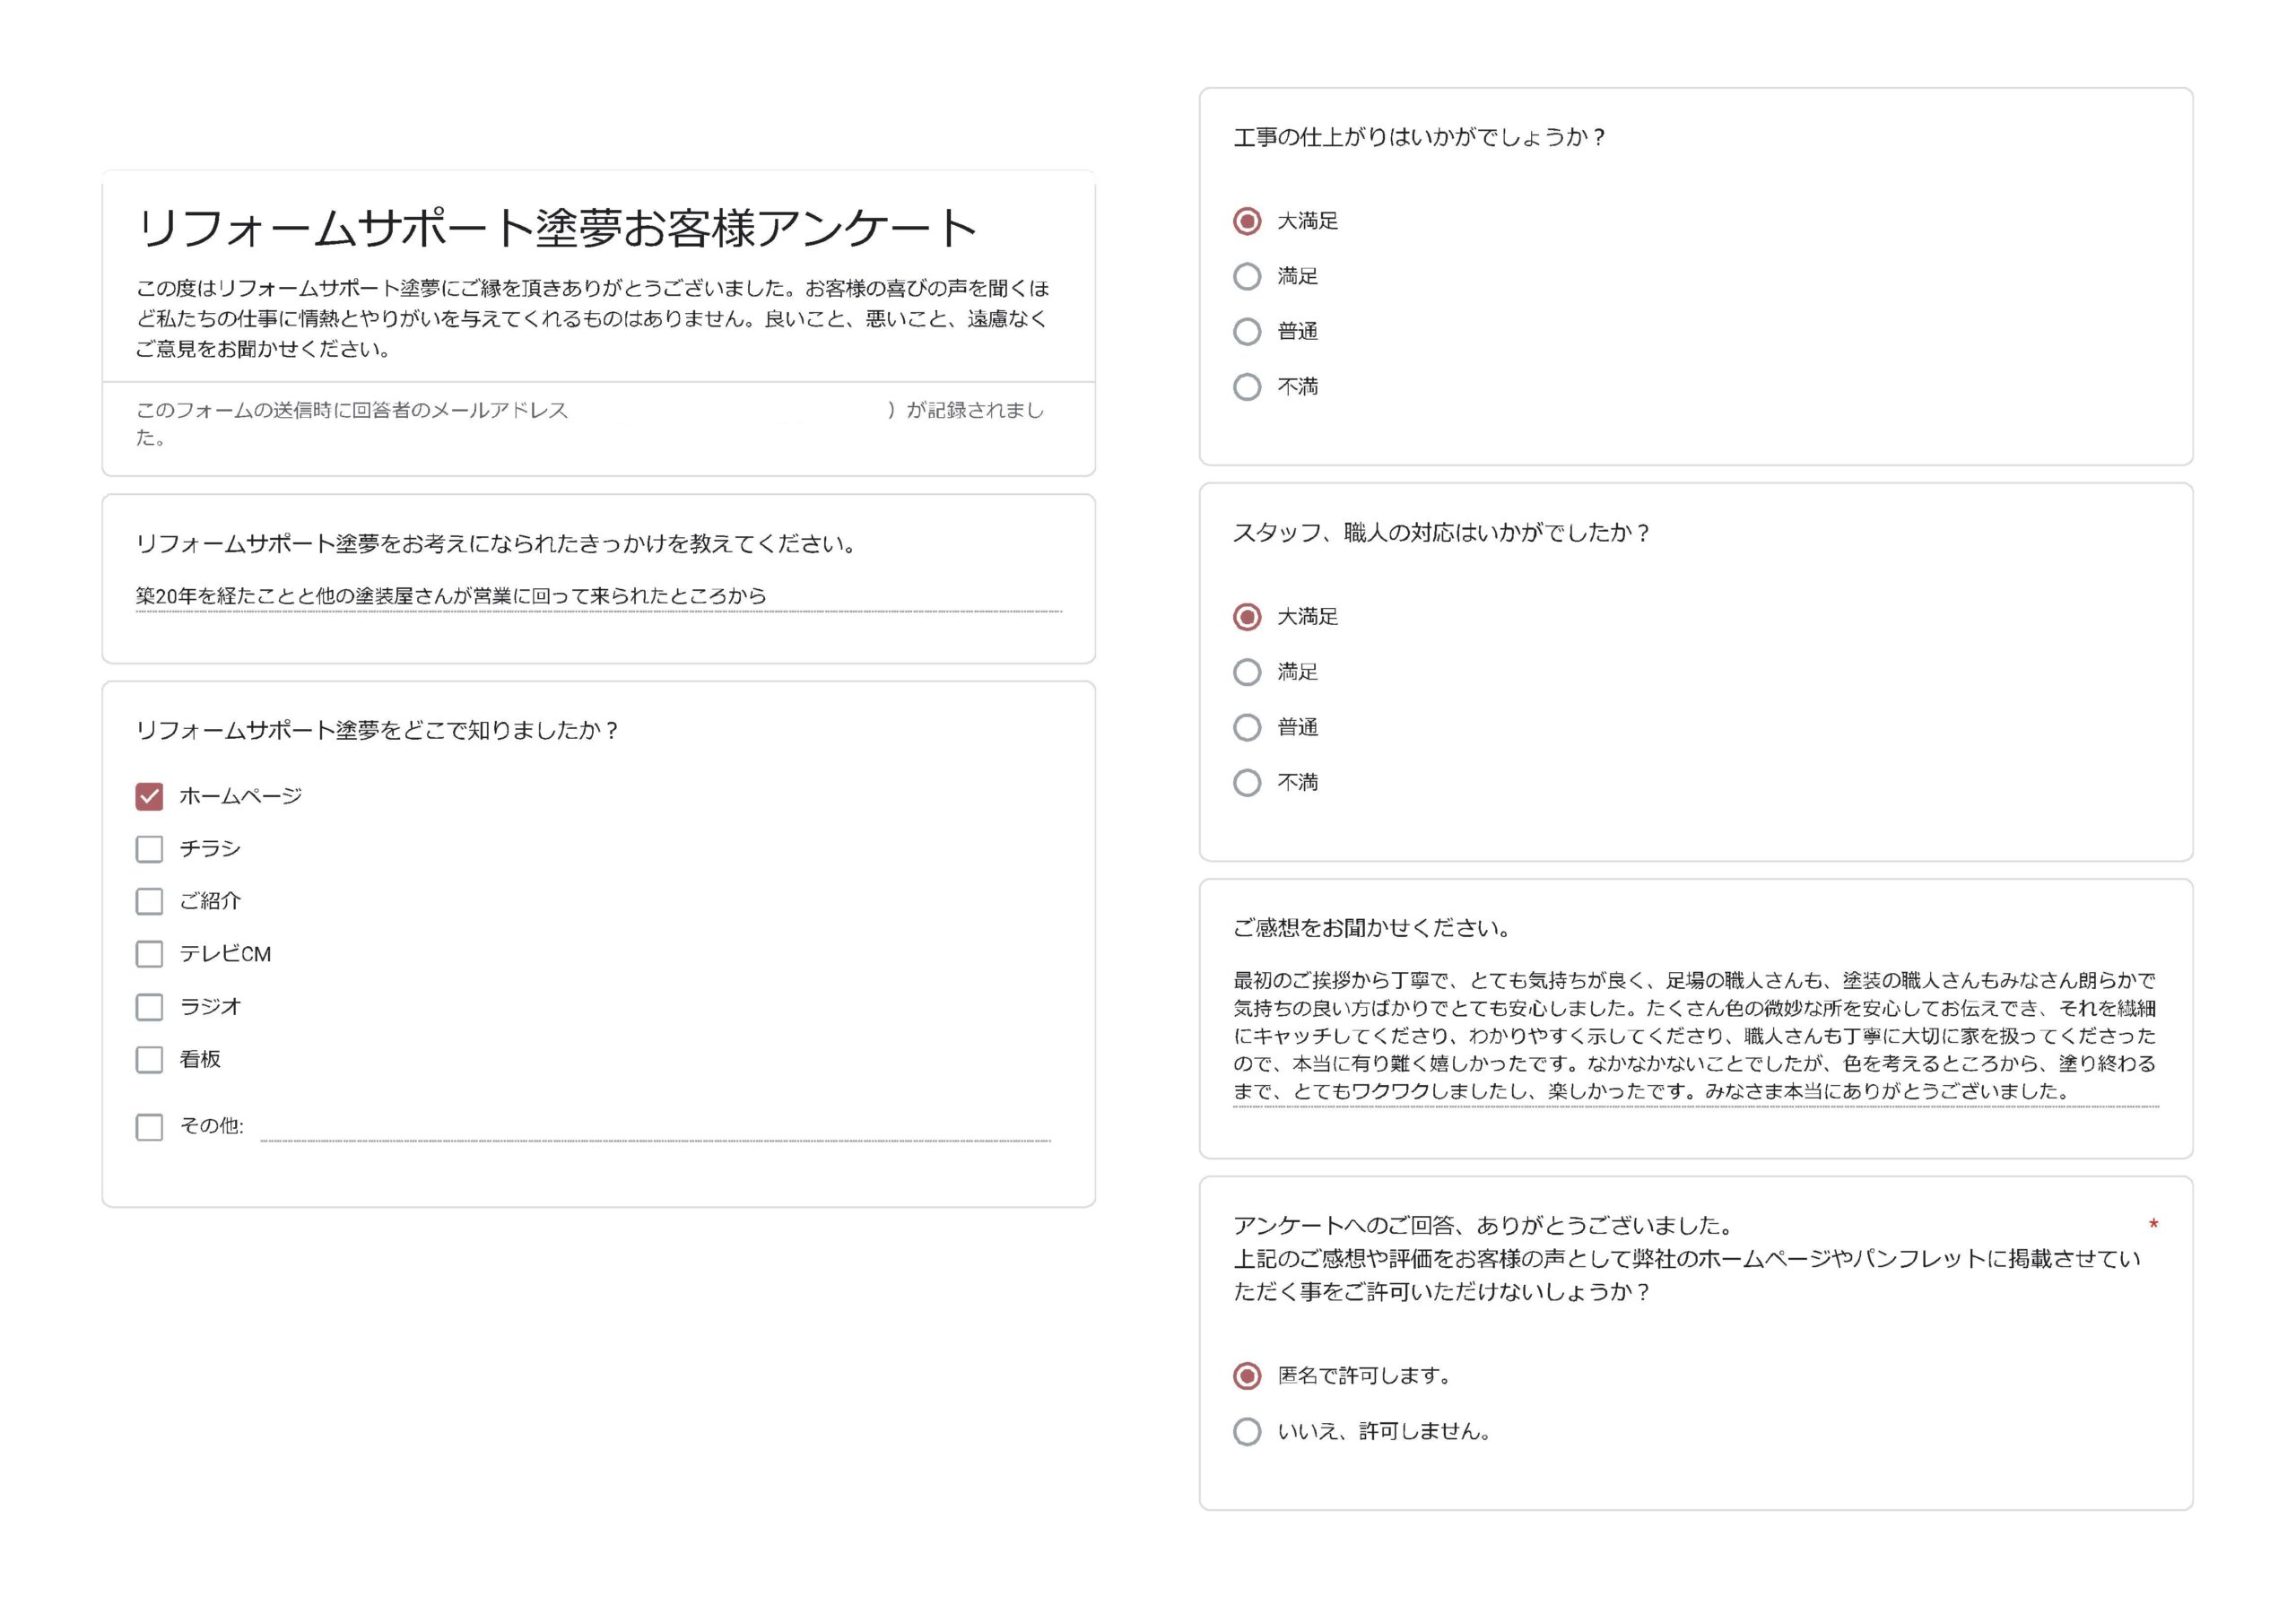Click the メールアドレス recorded notice text
The height and width of the screenshot is (1623, 2296).
tap(590, 423)
